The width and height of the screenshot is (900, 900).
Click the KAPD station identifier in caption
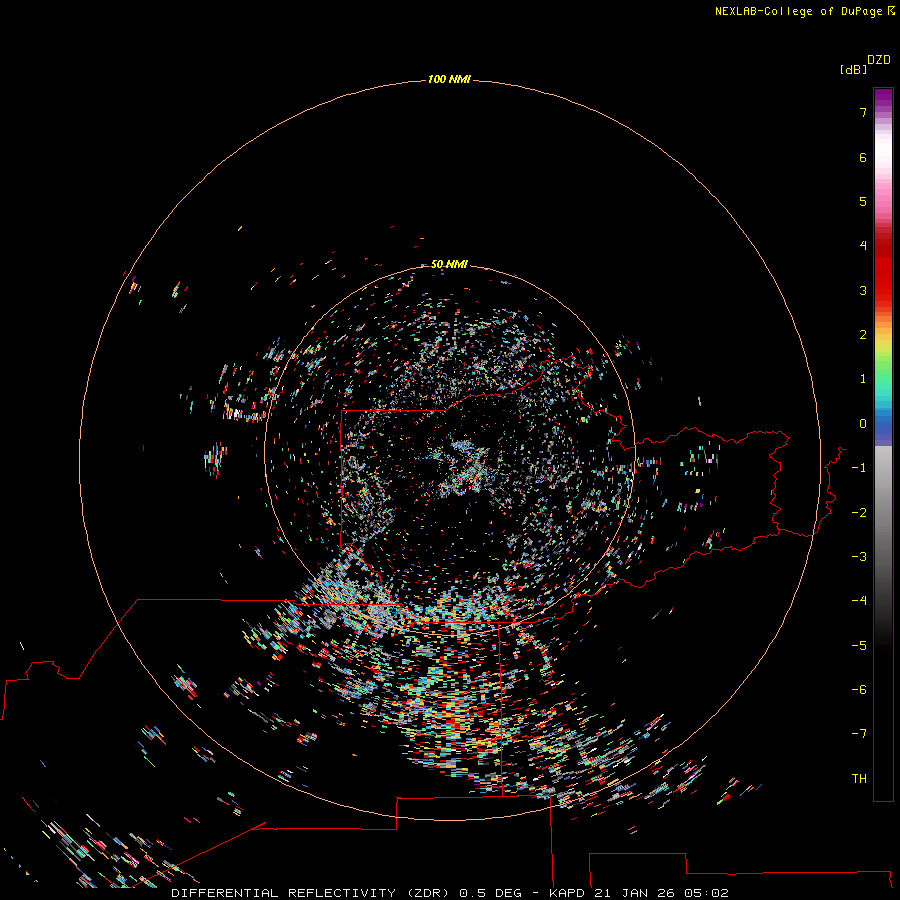[x=567, y=893]
